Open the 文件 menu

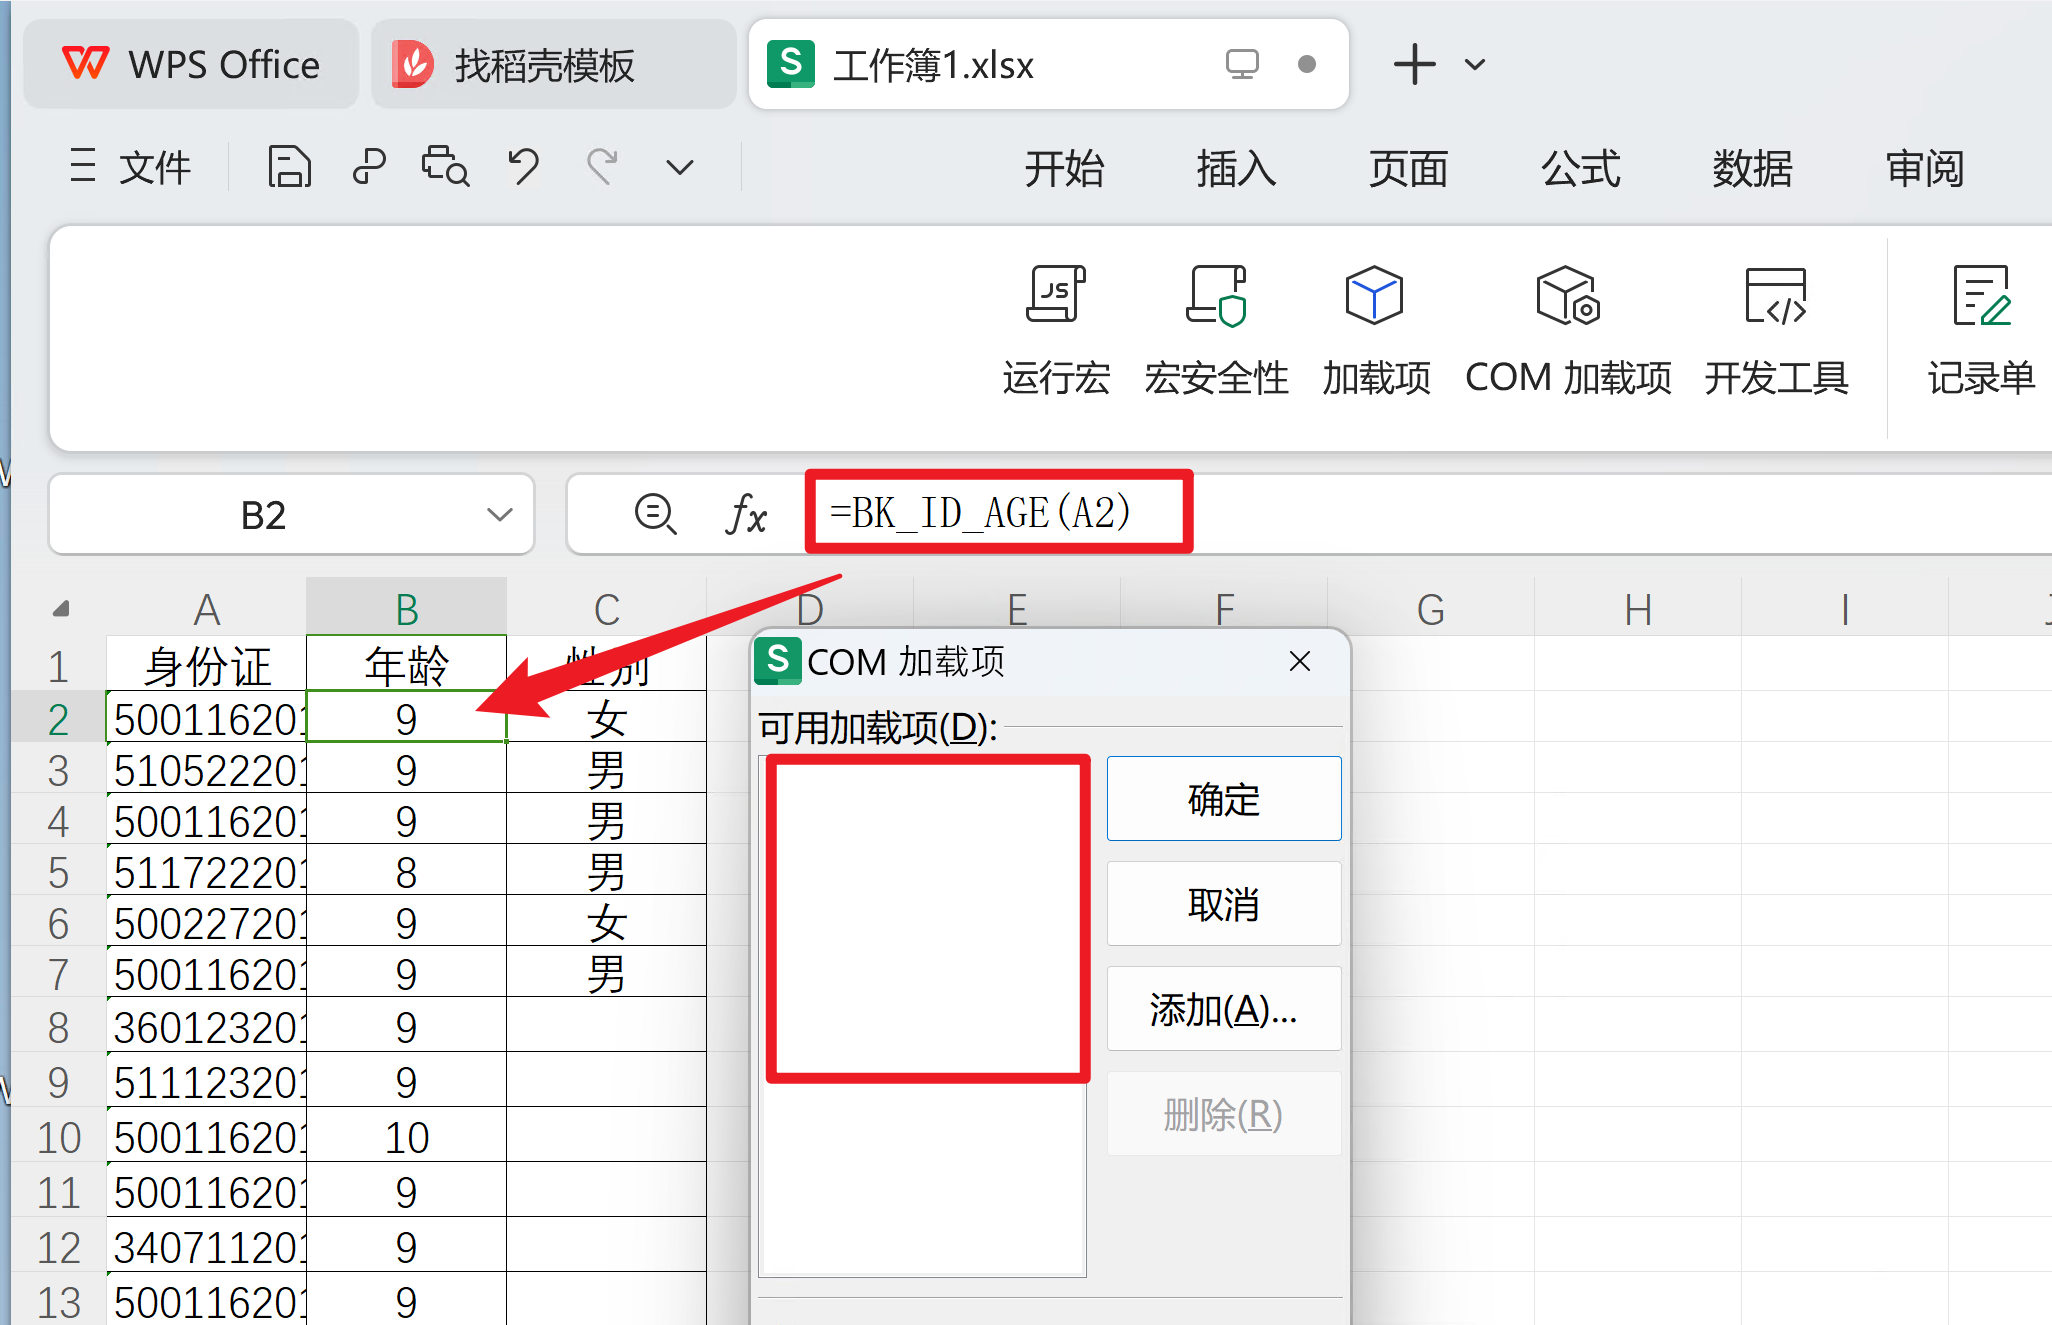[131, 167]
